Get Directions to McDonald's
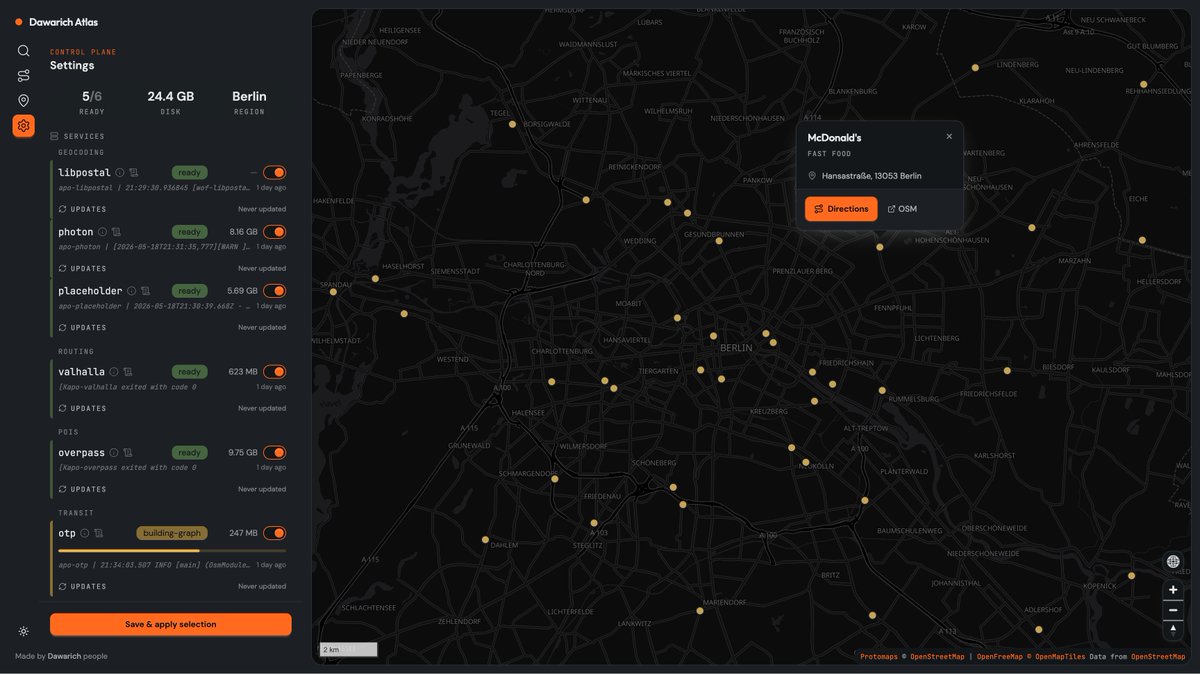Image resolution: width=1200 pixels, height=674 pixels. tap(841, 209)
